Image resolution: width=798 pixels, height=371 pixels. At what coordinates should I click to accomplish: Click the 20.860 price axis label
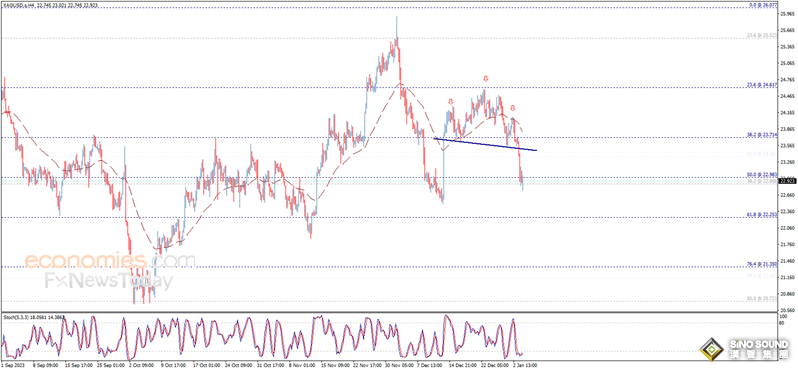[787, 294]
